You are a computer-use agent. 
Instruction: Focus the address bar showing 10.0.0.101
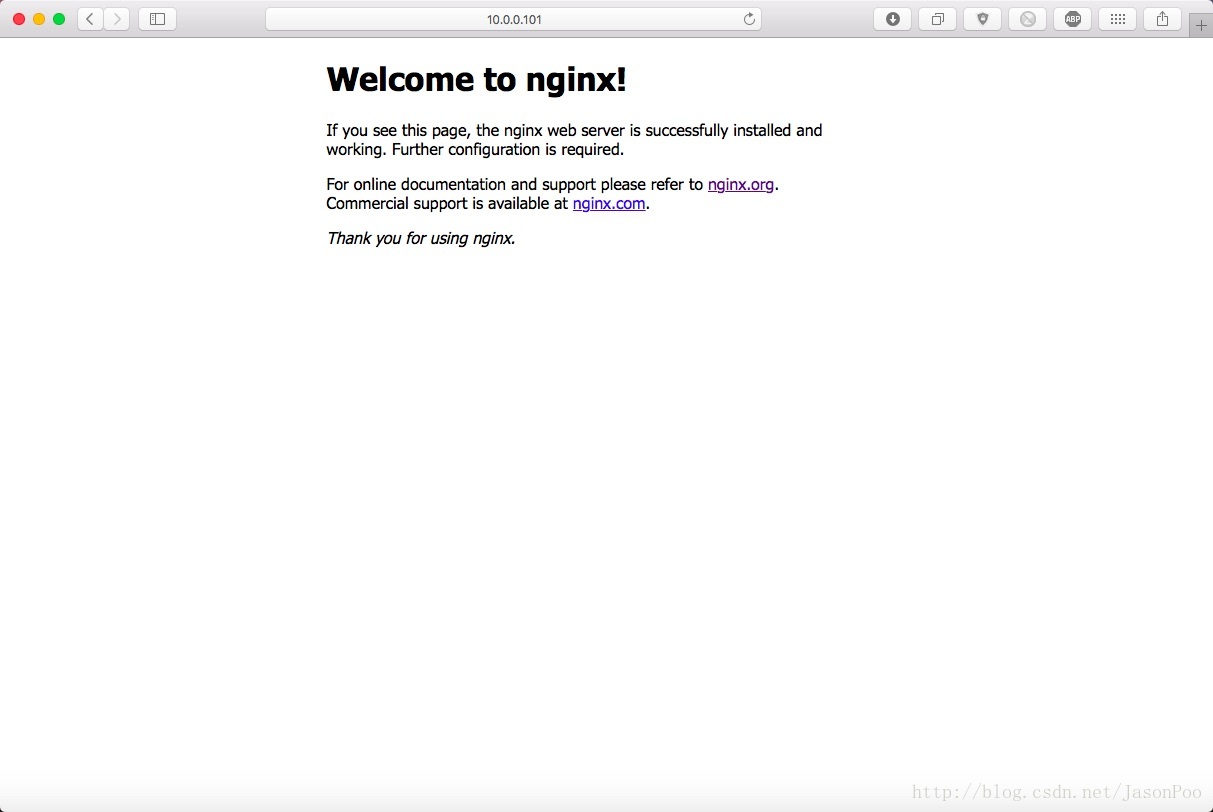coord(513,19)
